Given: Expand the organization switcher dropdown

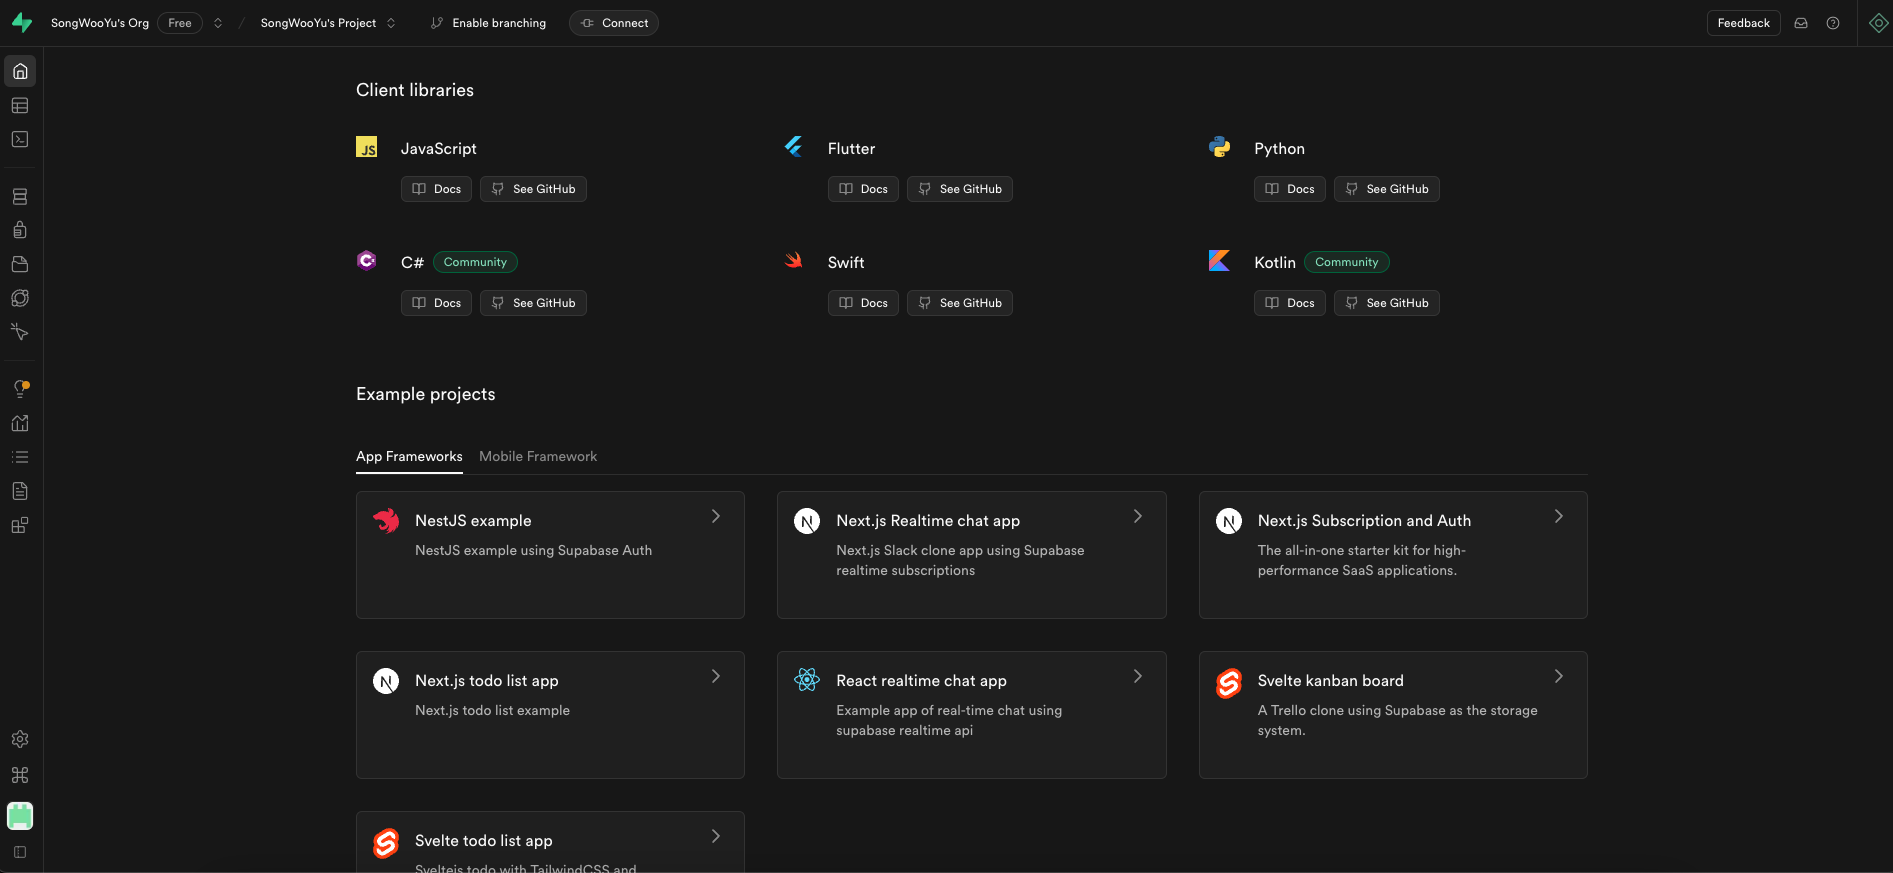Looking at the screenshot, I should click(x=218, y=23).
